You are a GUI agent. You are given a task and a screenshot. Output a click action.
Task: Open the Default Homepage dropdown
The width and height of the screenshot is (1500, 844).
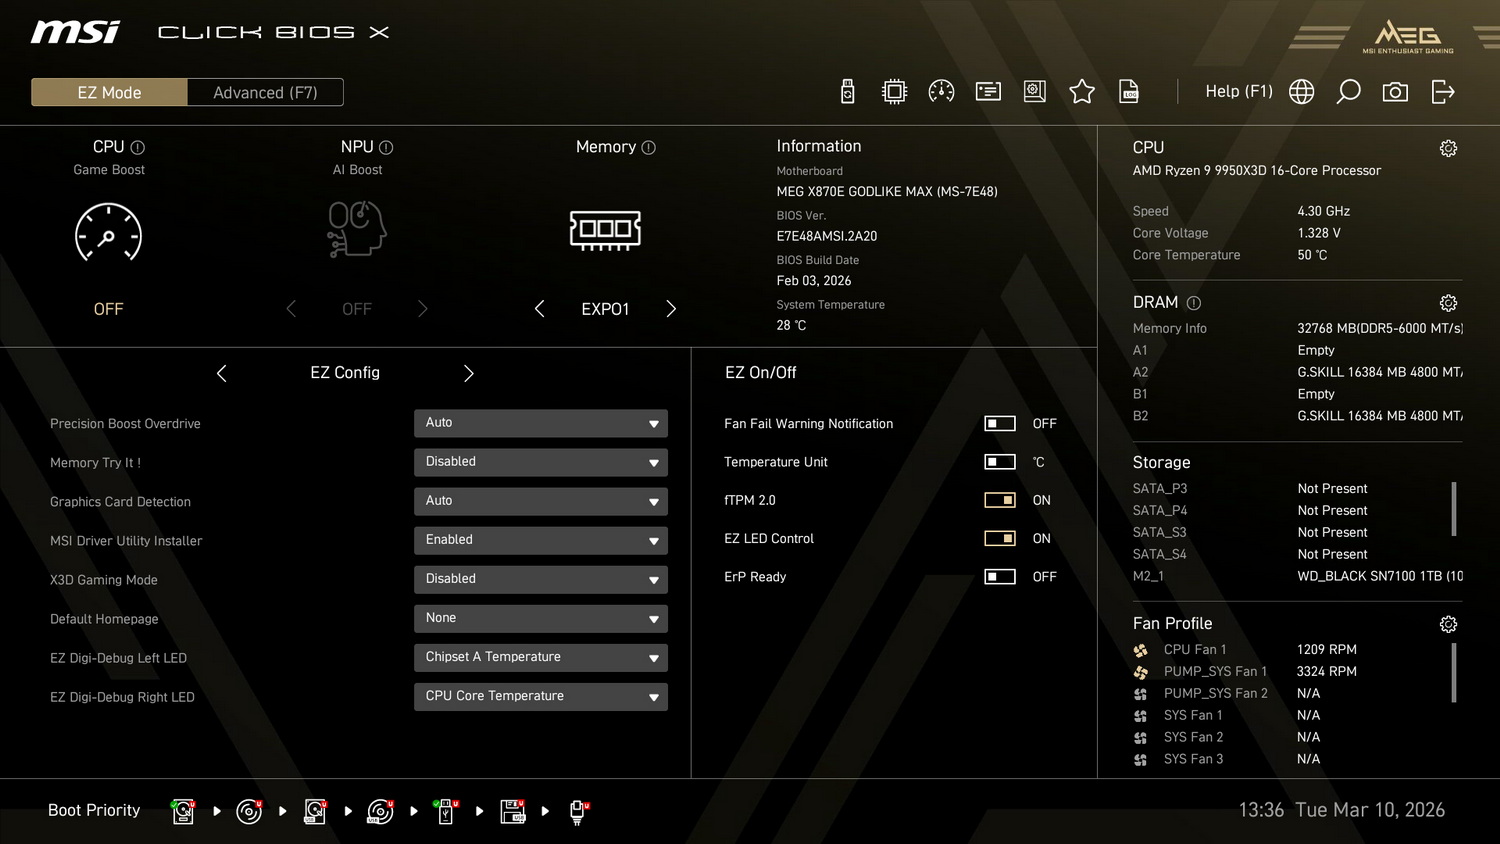click(x=541, y=618)
